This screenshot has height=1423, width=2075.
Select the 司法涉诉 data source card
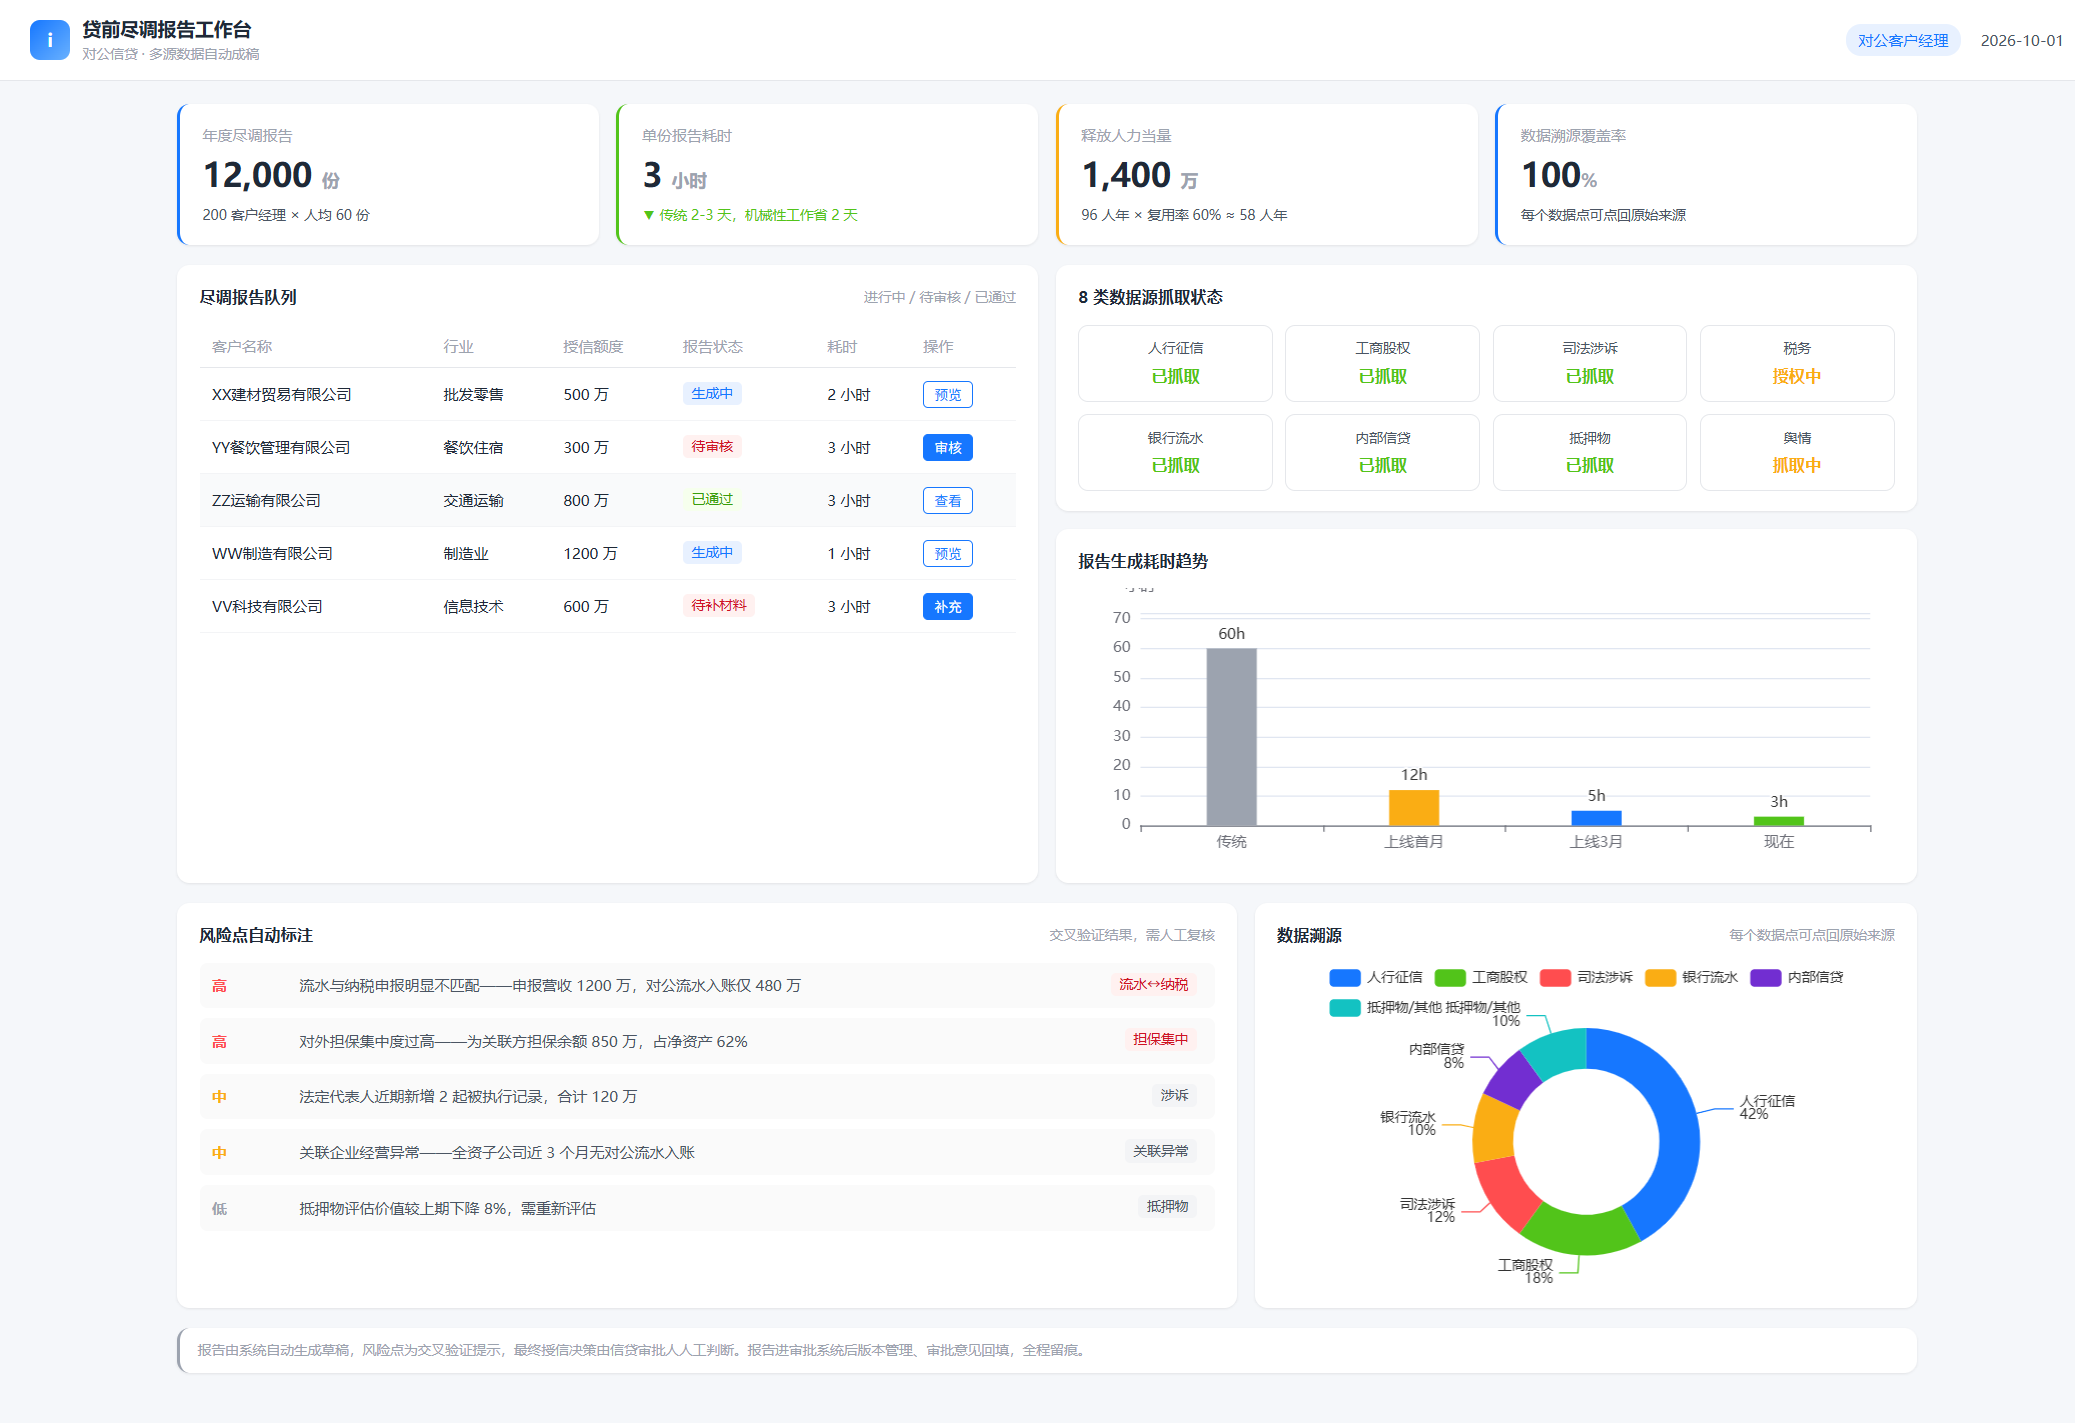1589,363
